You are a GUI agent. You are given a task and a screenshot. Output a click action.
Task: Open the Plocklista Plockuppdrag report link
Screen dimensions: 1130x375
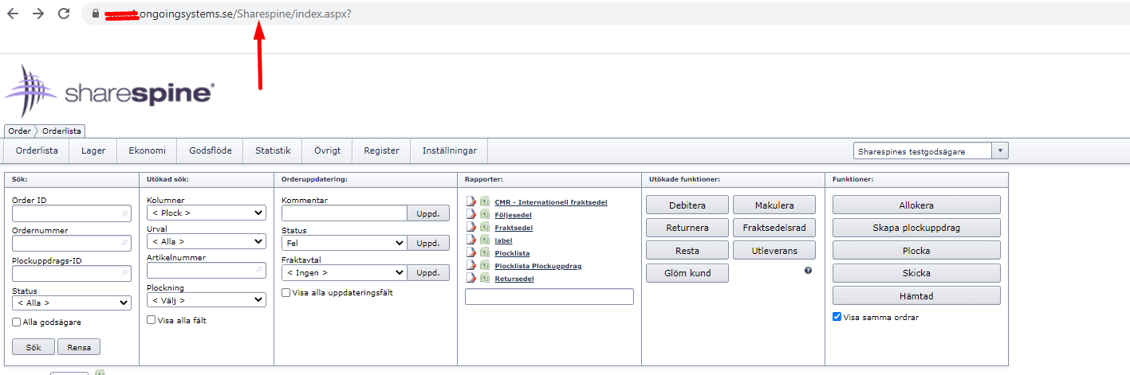point(538,266)
